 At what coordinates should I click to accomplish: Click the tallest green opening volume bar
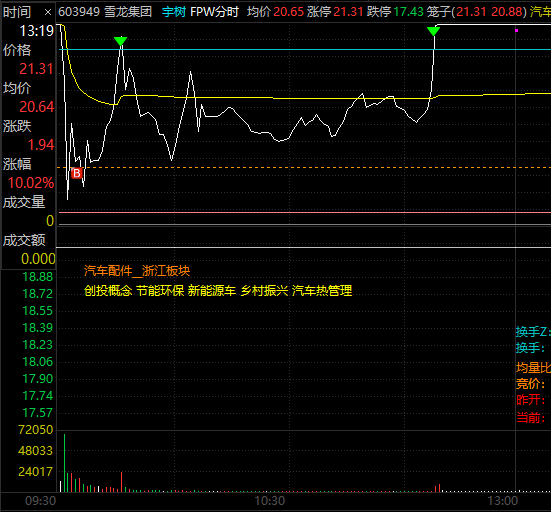click(x=65, y=463)
